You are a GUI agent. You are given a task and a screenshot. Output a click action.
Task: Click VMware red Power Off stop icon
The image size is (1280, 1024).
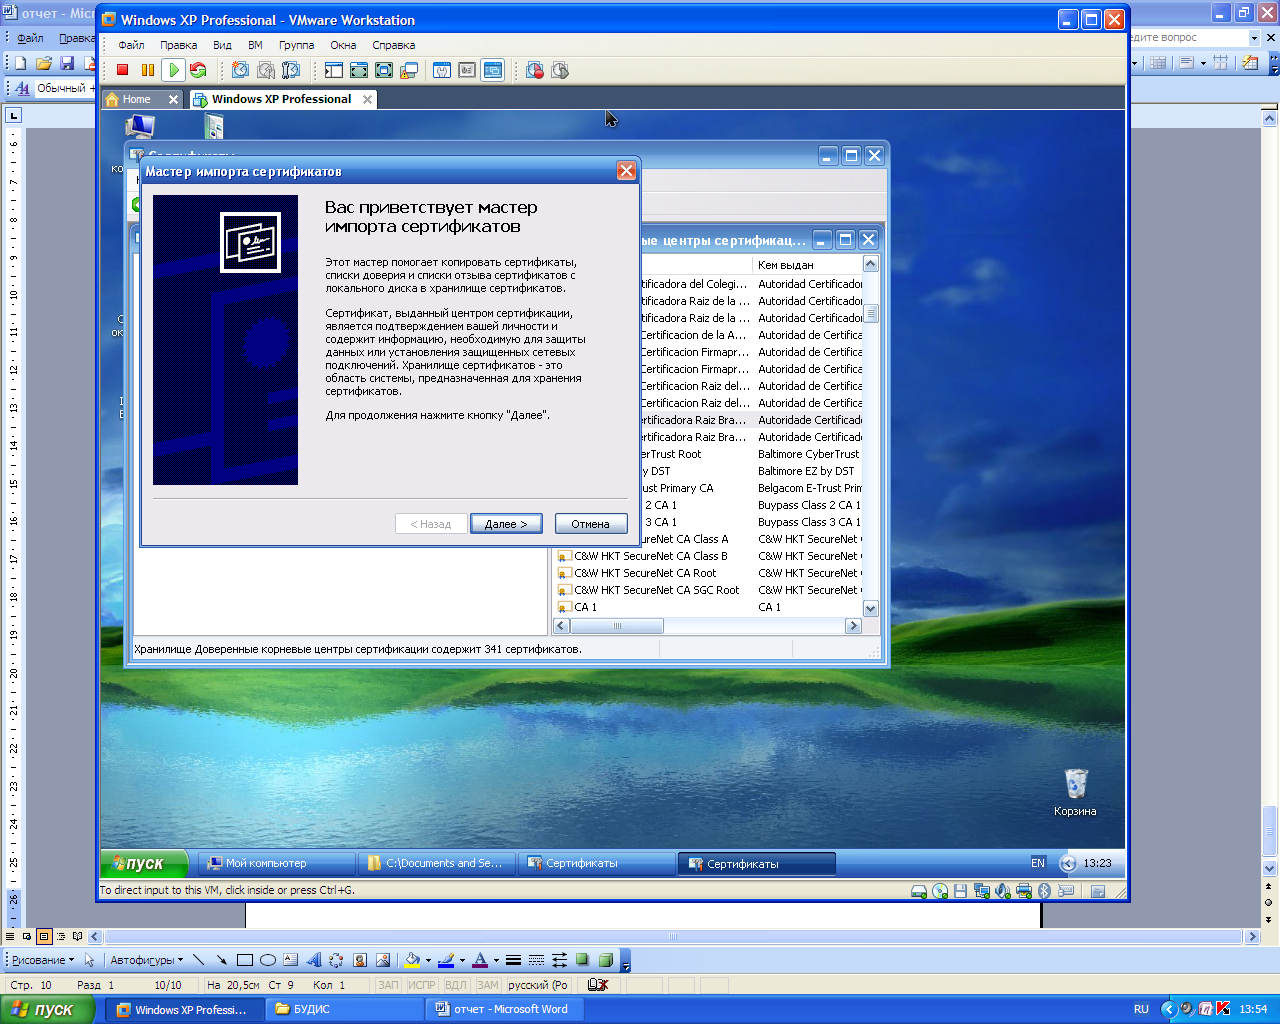(123, 70)
